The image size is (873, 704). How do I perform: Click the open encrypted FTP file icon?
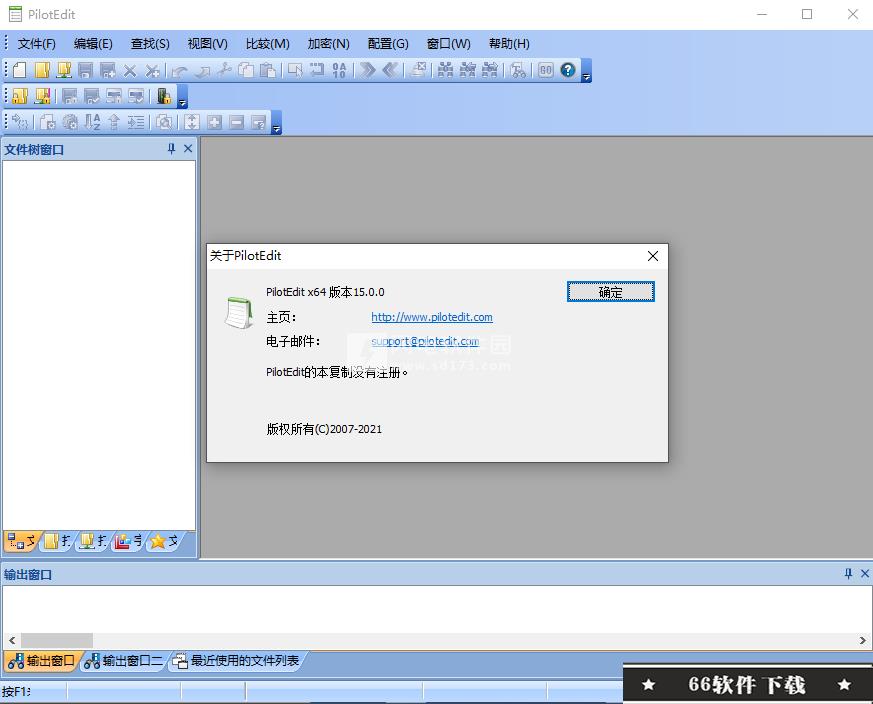coord(42,96)
